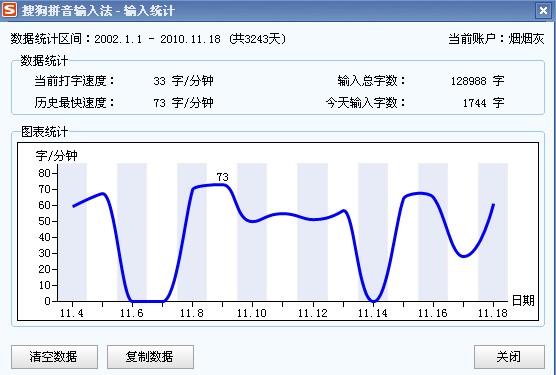Click the 输入总字数 label

click(372, 81)
